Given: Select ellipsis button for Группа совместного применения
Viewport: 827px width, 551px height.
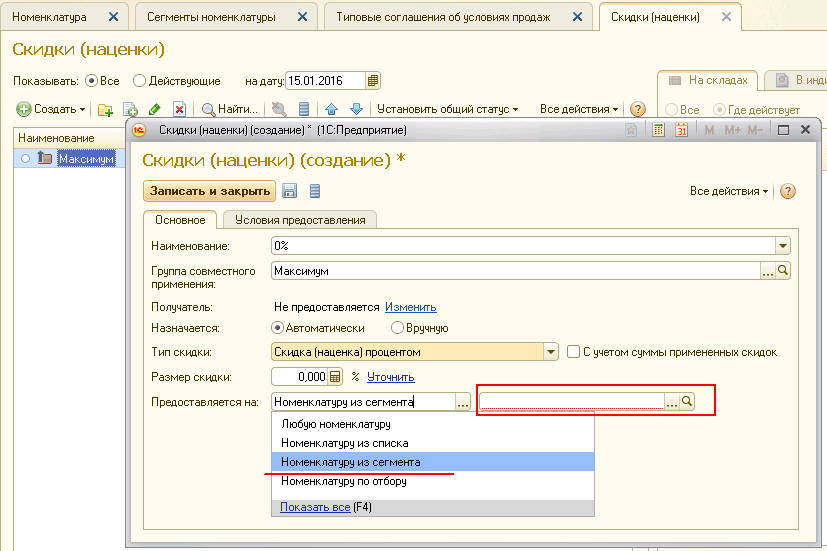Looking at the screenshot, I should click(x=768, y=271).
